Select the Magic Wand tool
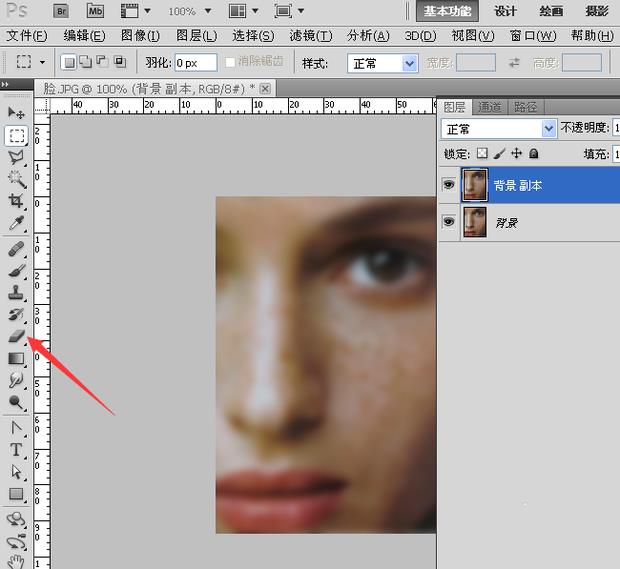 pos(17,178)
